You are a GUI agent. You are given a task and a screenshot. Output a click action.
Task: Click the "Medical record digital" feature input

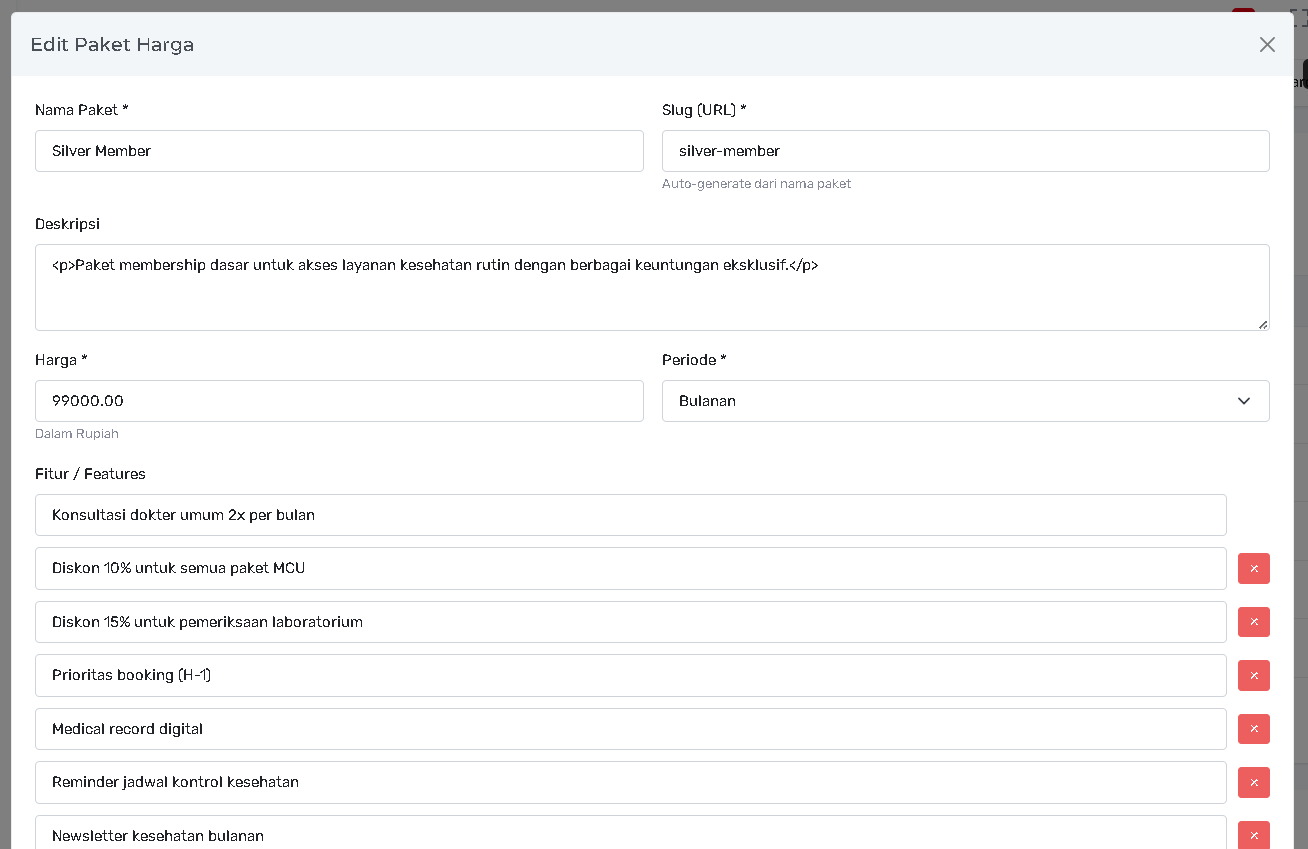pyautogui.click(x=630, y=729)
